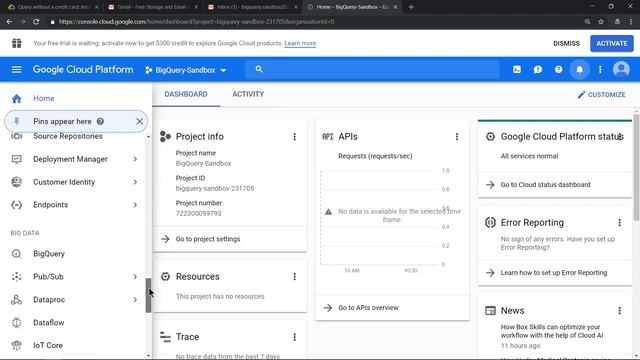Switch to the Inbox browser tab
640x360 pixels.
(252, 7)
